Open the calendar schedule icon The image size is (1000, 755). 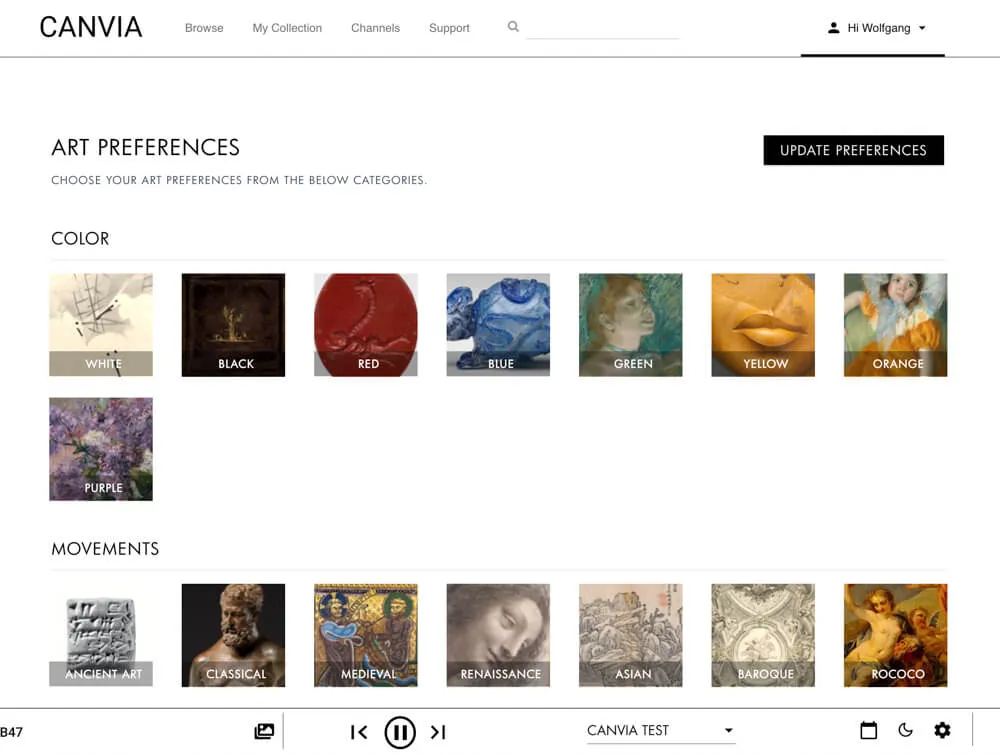869,730
